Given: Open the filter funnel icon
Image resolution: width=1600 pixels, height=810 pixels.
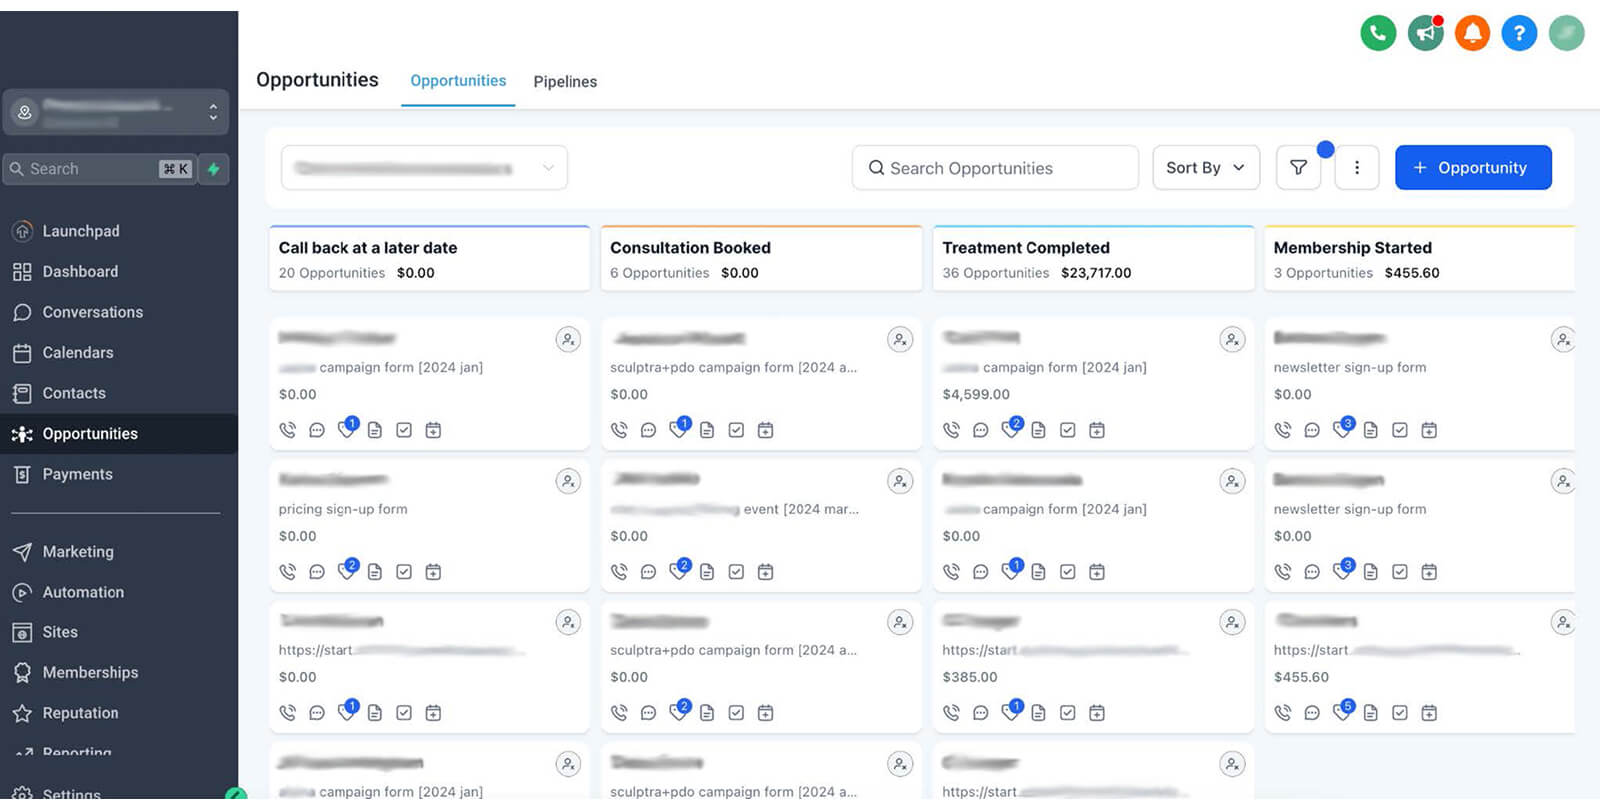Looking at the screenshot, I should (x=1298, y=168).
